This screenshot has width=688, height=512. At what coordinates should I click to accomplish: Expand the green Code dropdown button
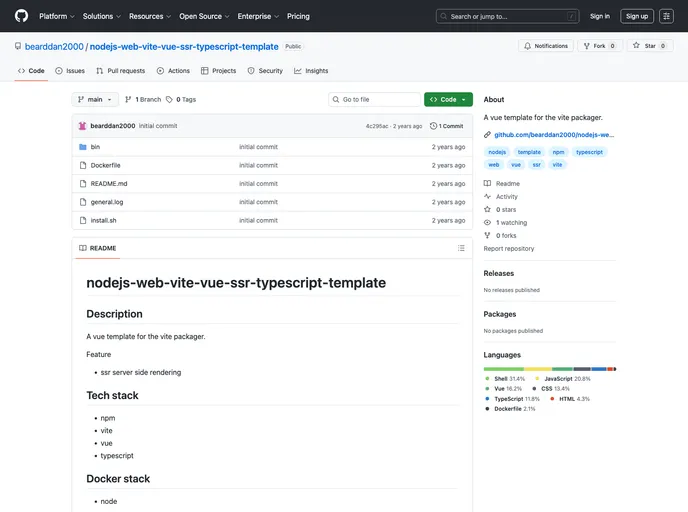click(x=448, y=100)
